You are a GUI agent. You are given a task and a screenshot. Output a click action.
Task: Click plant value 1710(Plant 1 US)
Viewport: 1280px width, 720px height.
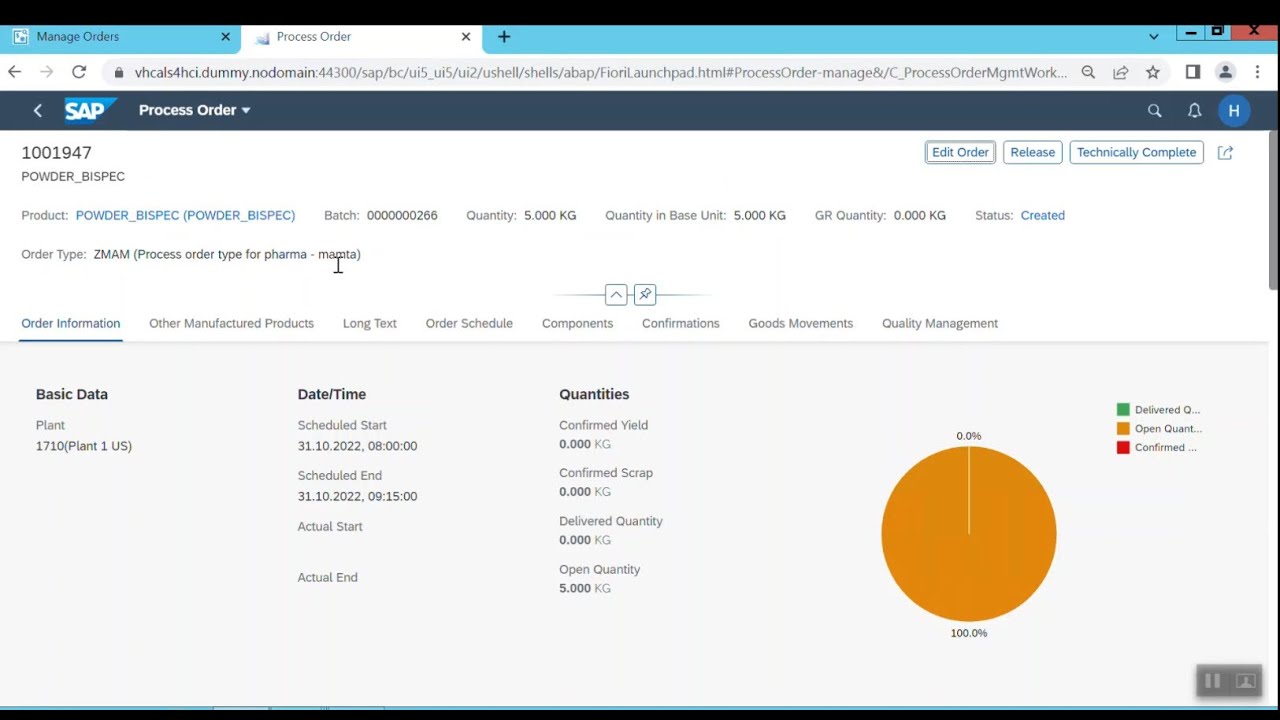(84, 446)
